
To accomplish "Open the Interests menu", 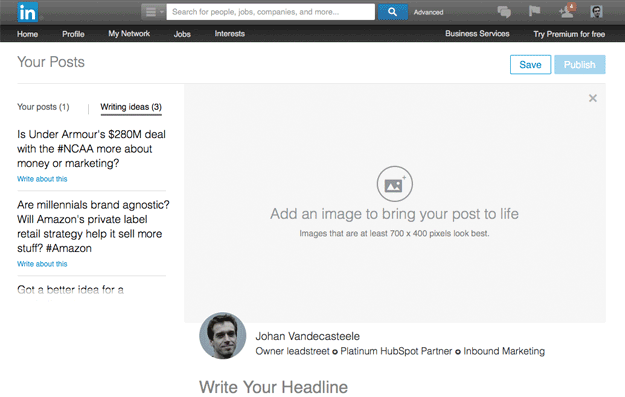I will pos(230,34).
